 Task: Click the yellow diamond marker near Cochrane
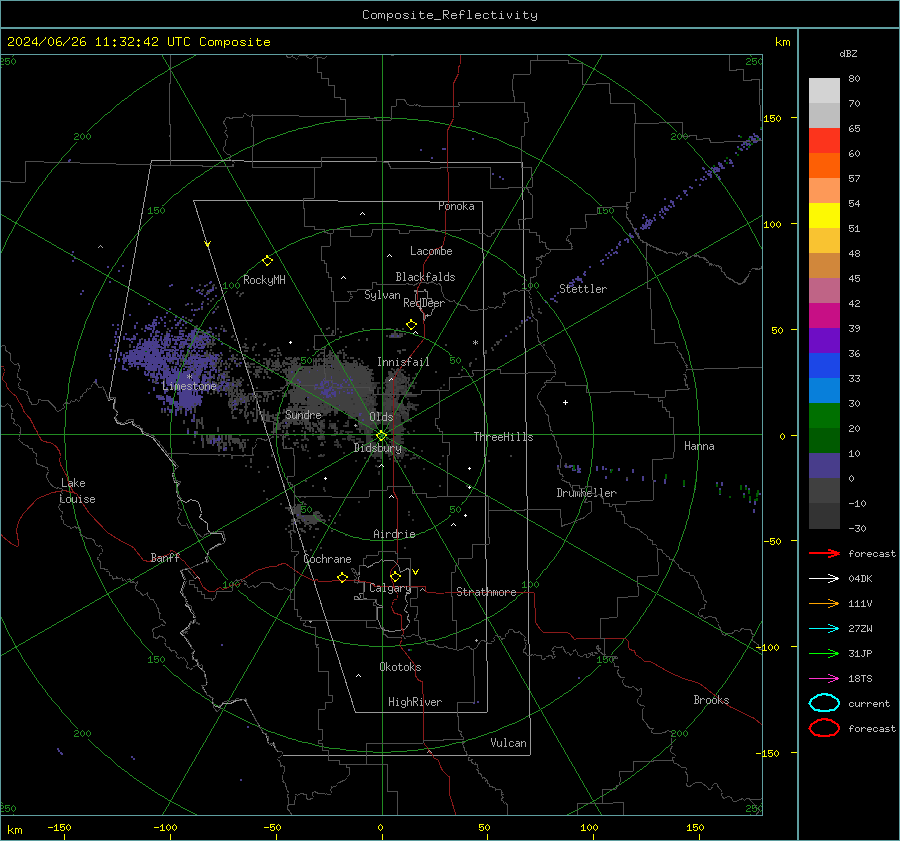click(x=342, y=577)
